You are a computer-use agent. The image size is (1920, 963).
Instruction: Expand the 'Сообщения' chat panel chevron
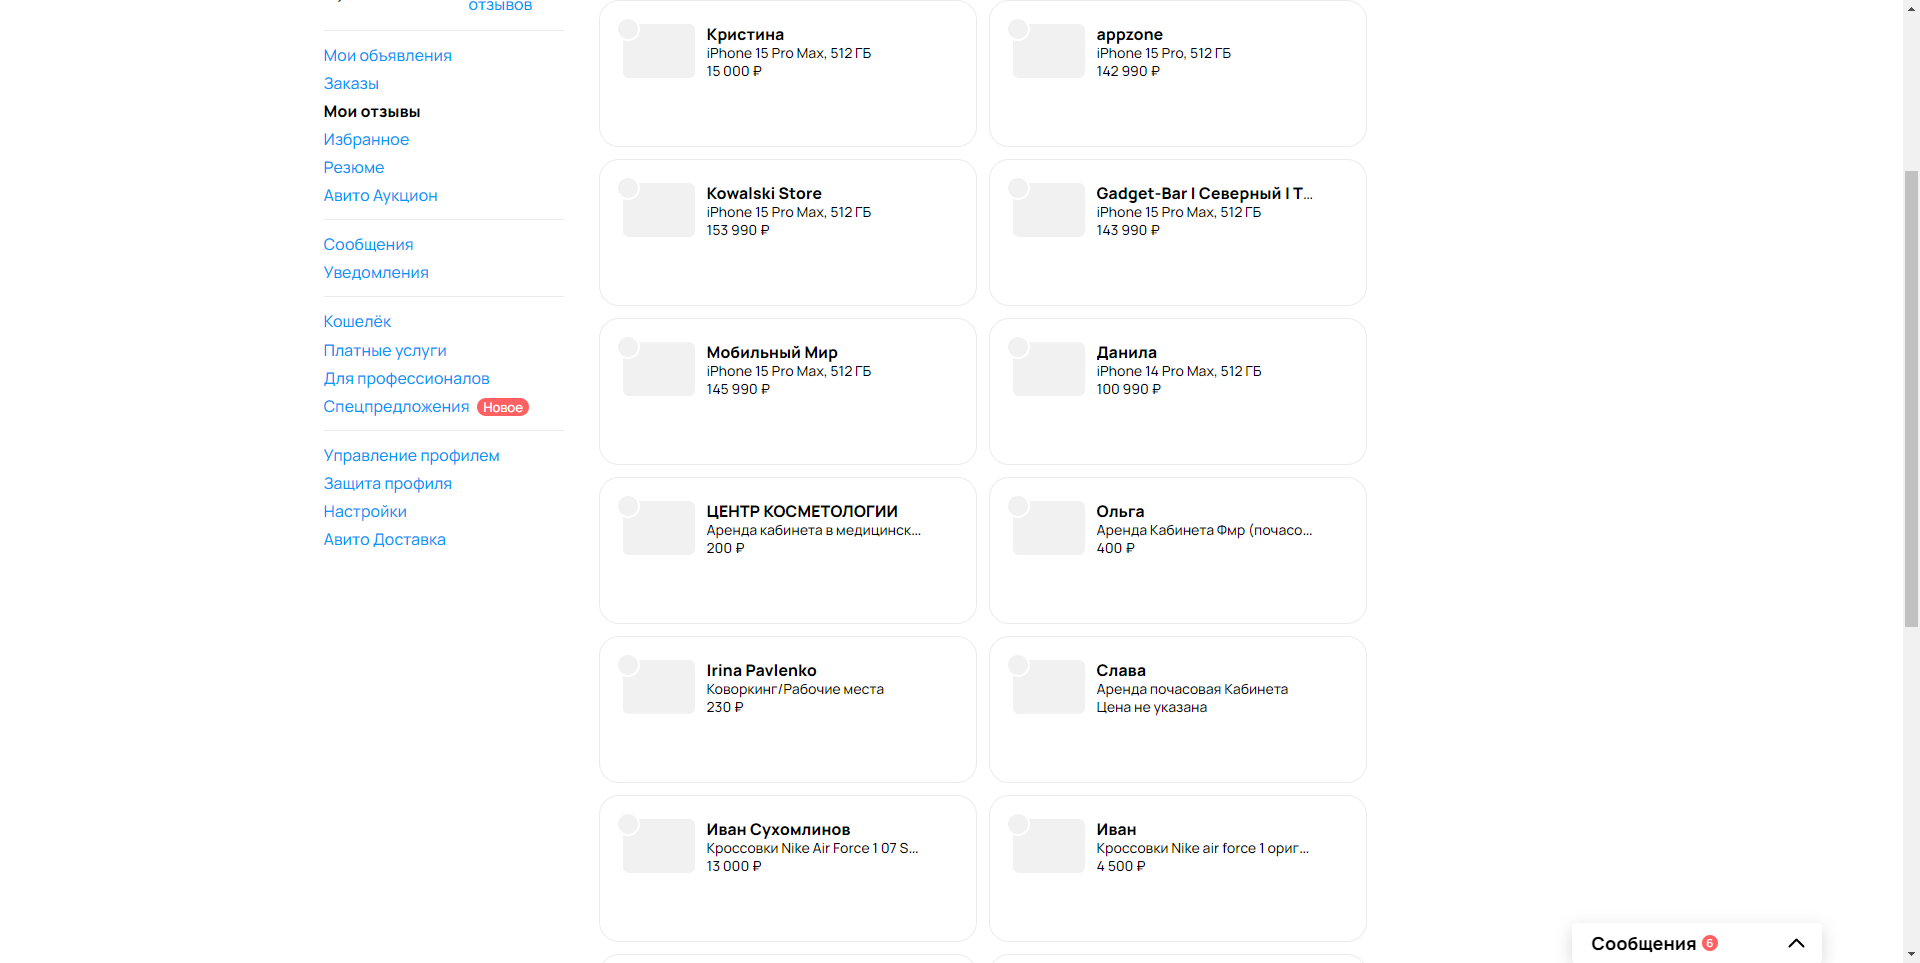point(1796,943)
